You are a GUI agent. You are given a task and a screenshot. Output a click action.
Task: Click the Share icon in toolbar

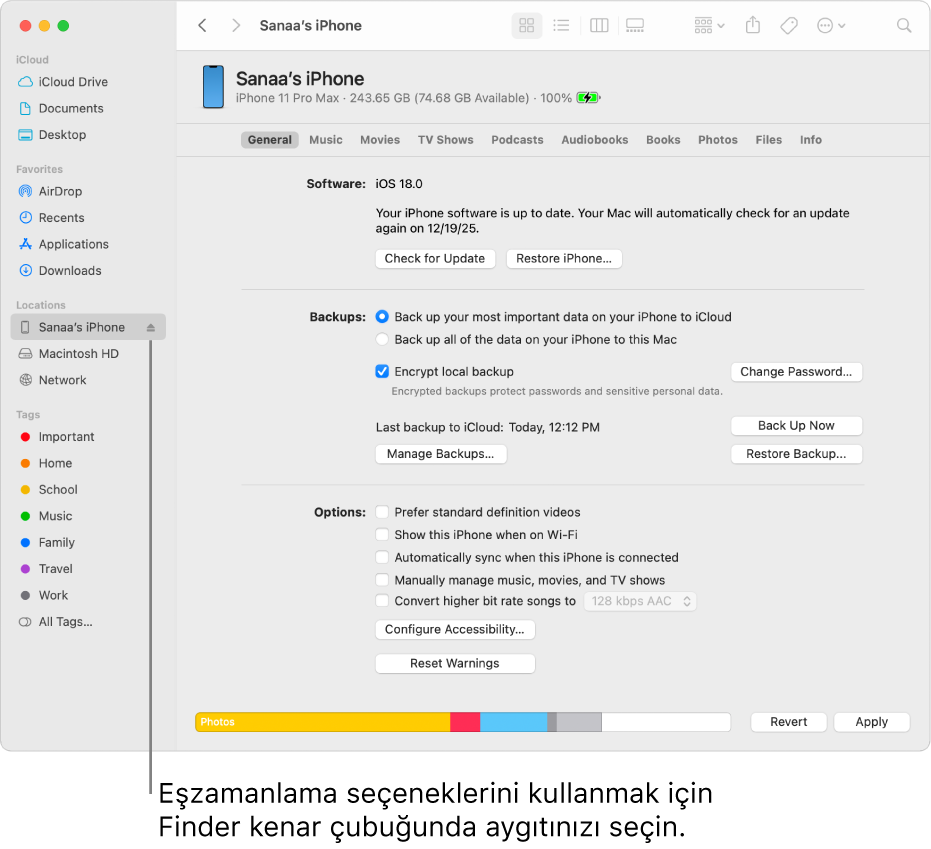click(753, 26)
